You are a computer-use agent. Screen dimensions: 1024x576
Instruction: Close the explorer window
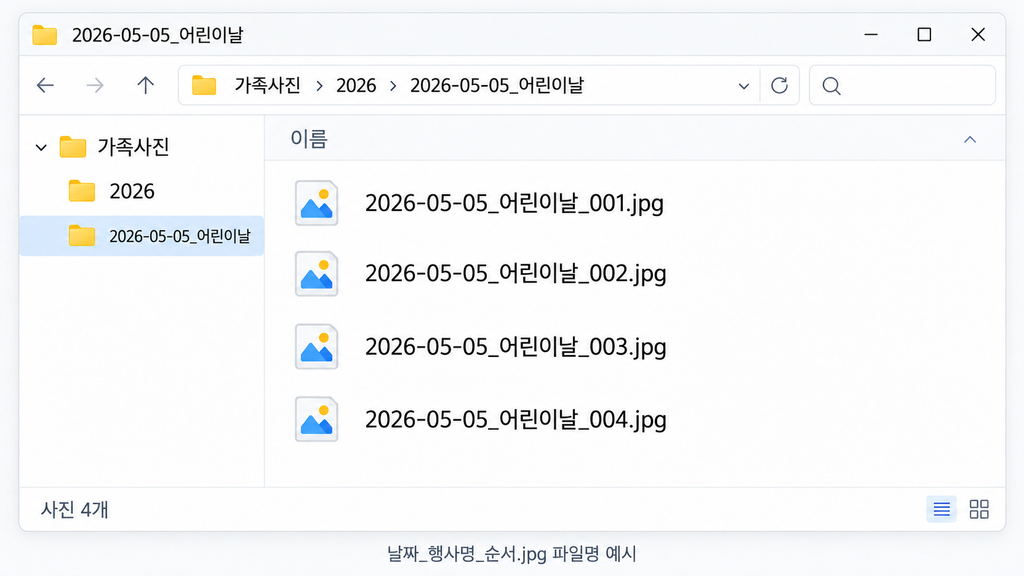978,35
